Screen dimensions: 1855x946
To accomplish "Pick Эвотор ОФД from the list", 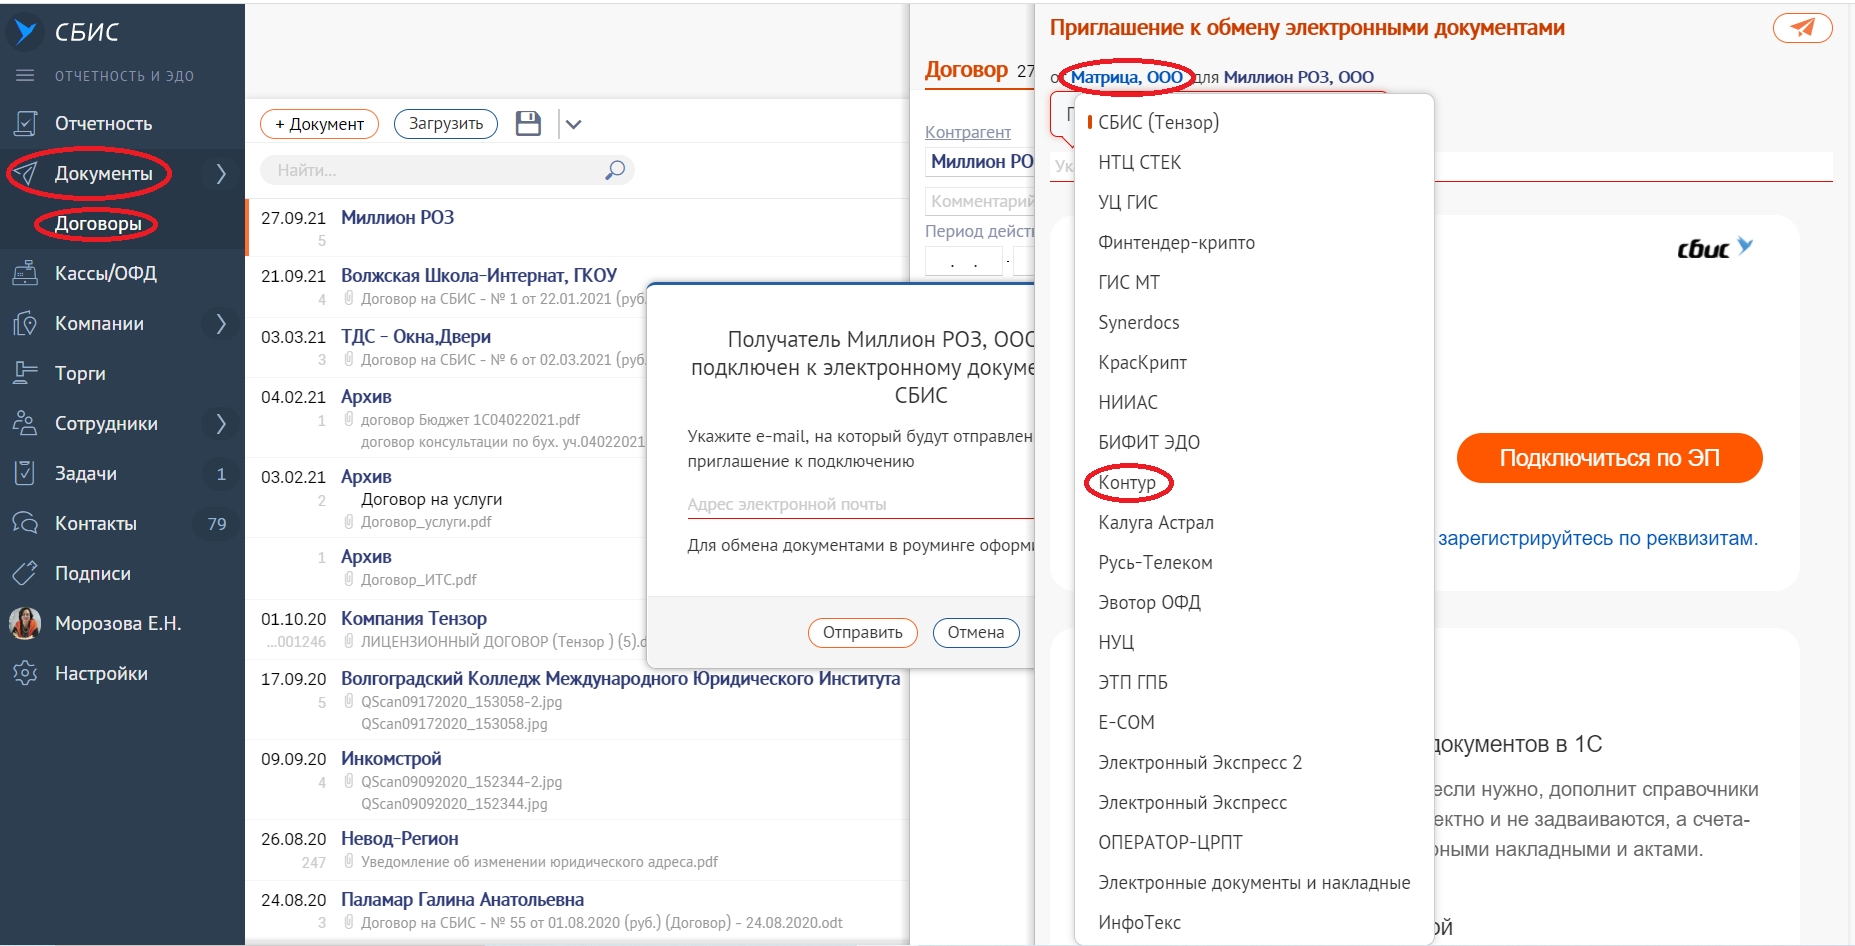I will tap(1255, 602).
